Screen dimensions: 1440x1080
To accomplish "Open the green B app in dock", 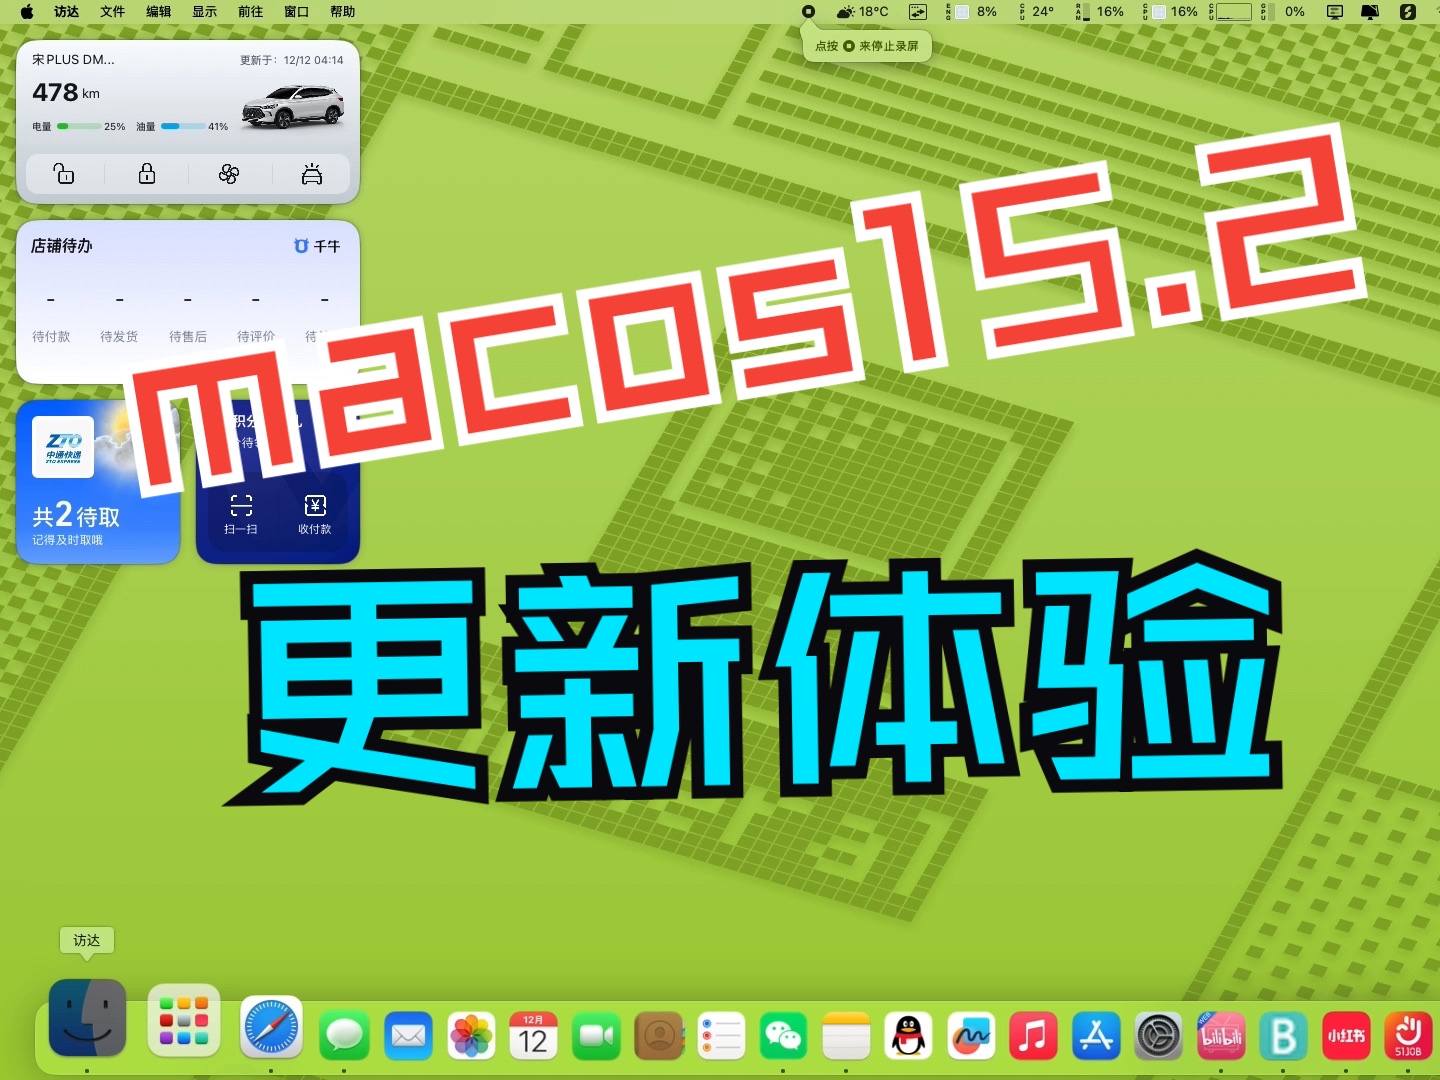I will [1284, 1035].
